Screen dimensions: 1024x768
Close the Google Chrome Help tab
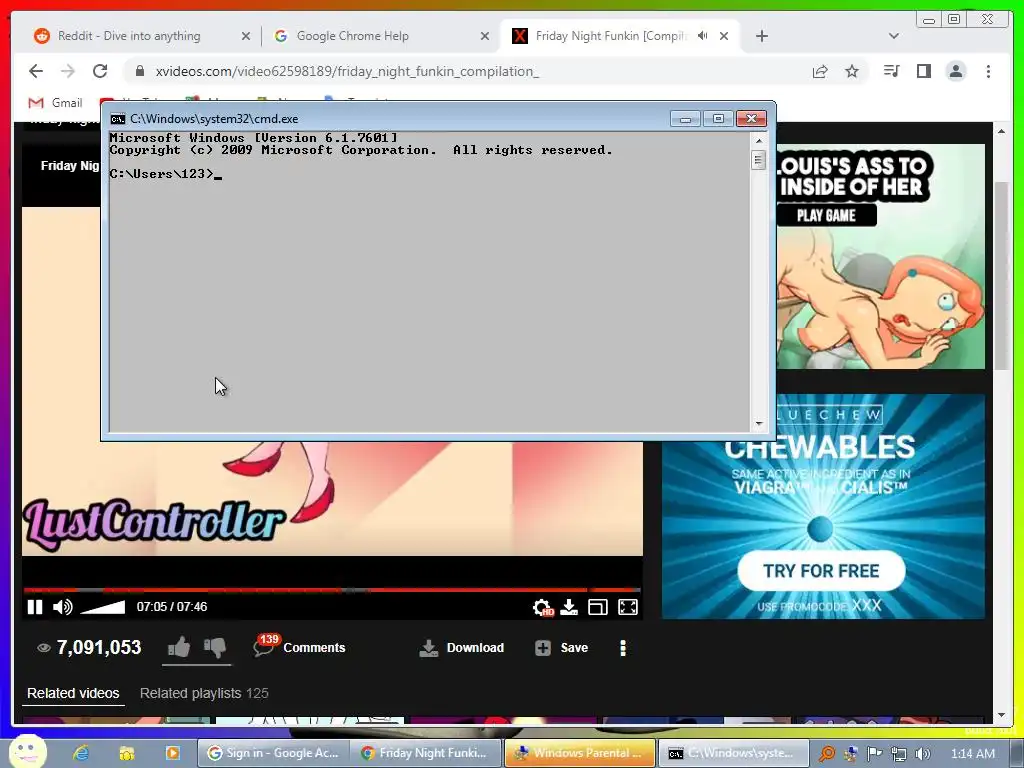point(485,36)
